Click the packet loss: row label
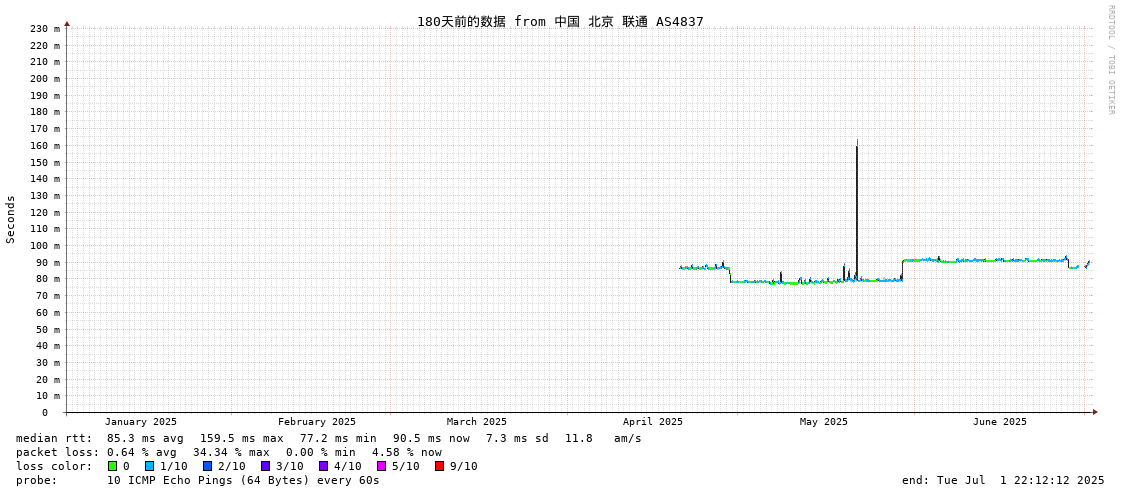This screenshot has height=494, width=1121. 57,452
